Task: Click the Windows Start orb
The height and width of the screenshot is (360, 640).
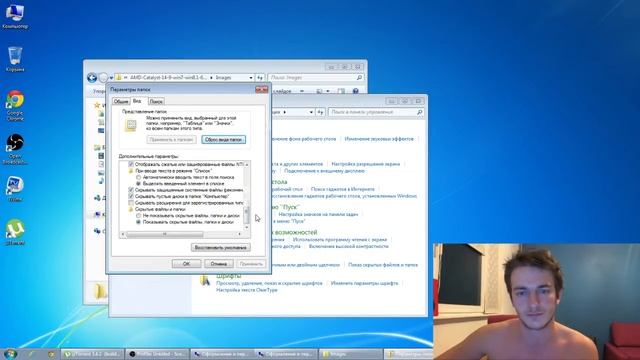Action: tap(10, 354)
